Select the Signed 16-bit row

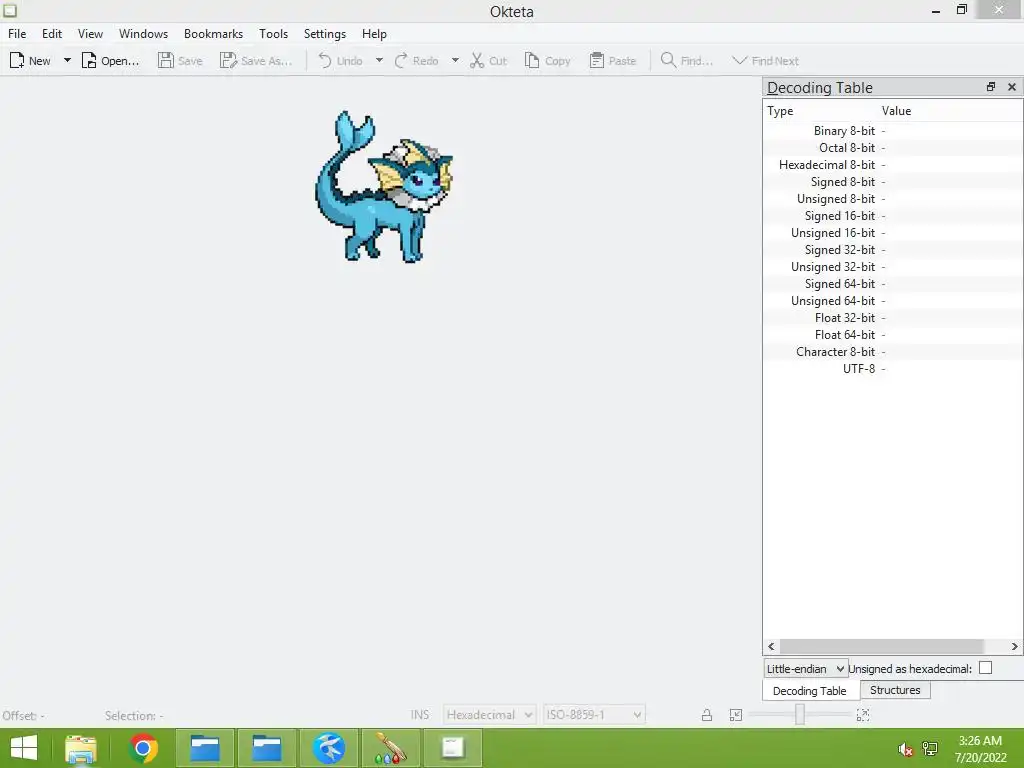pyautogui.click(x=893, y=216)
